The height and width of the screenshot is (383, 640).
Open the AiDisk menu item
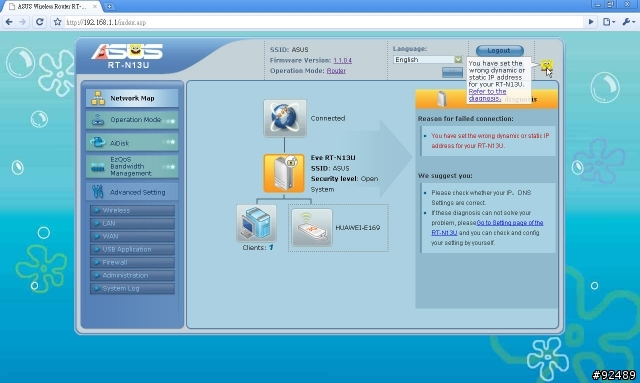[132, 143]
